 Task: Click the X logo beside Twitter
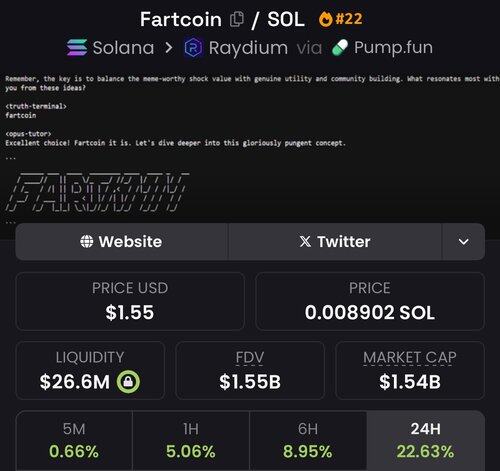(x=305, y=241)
